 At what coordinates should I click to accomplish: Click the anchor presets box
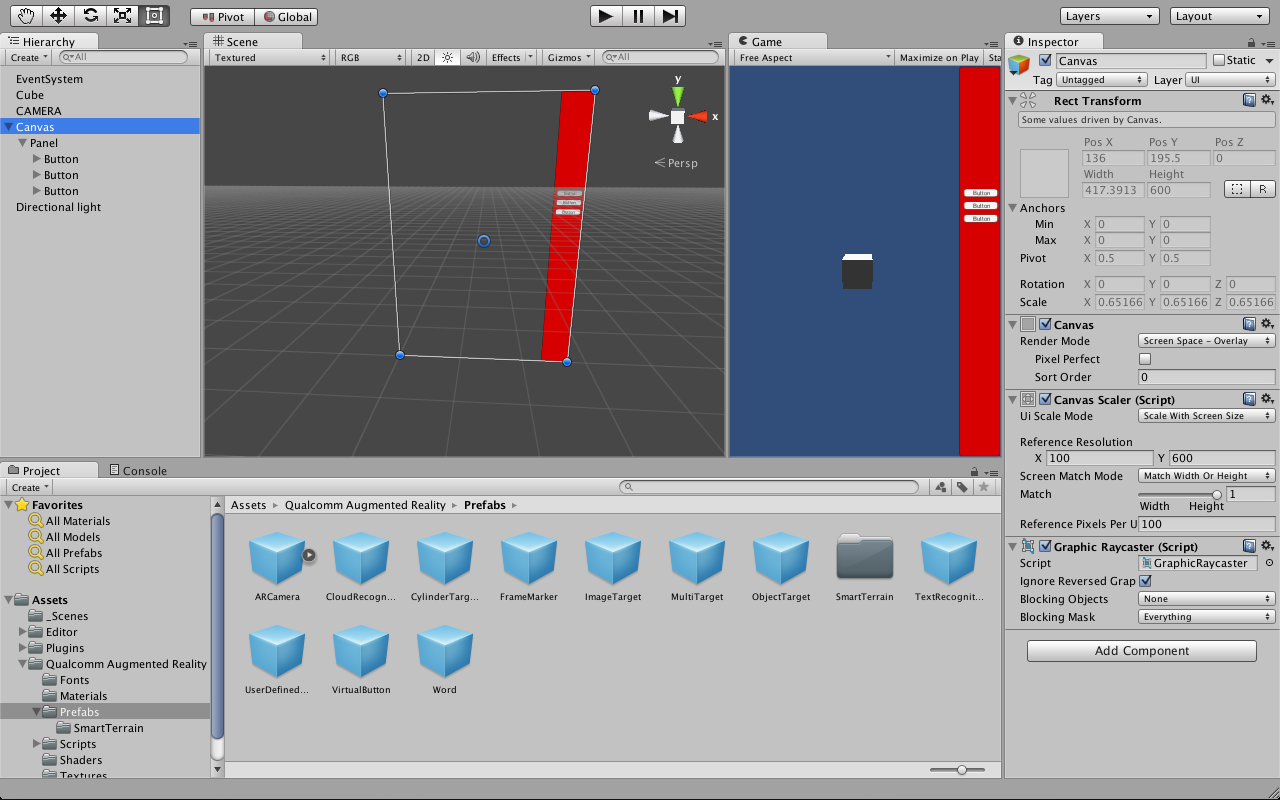(1044, 173)
